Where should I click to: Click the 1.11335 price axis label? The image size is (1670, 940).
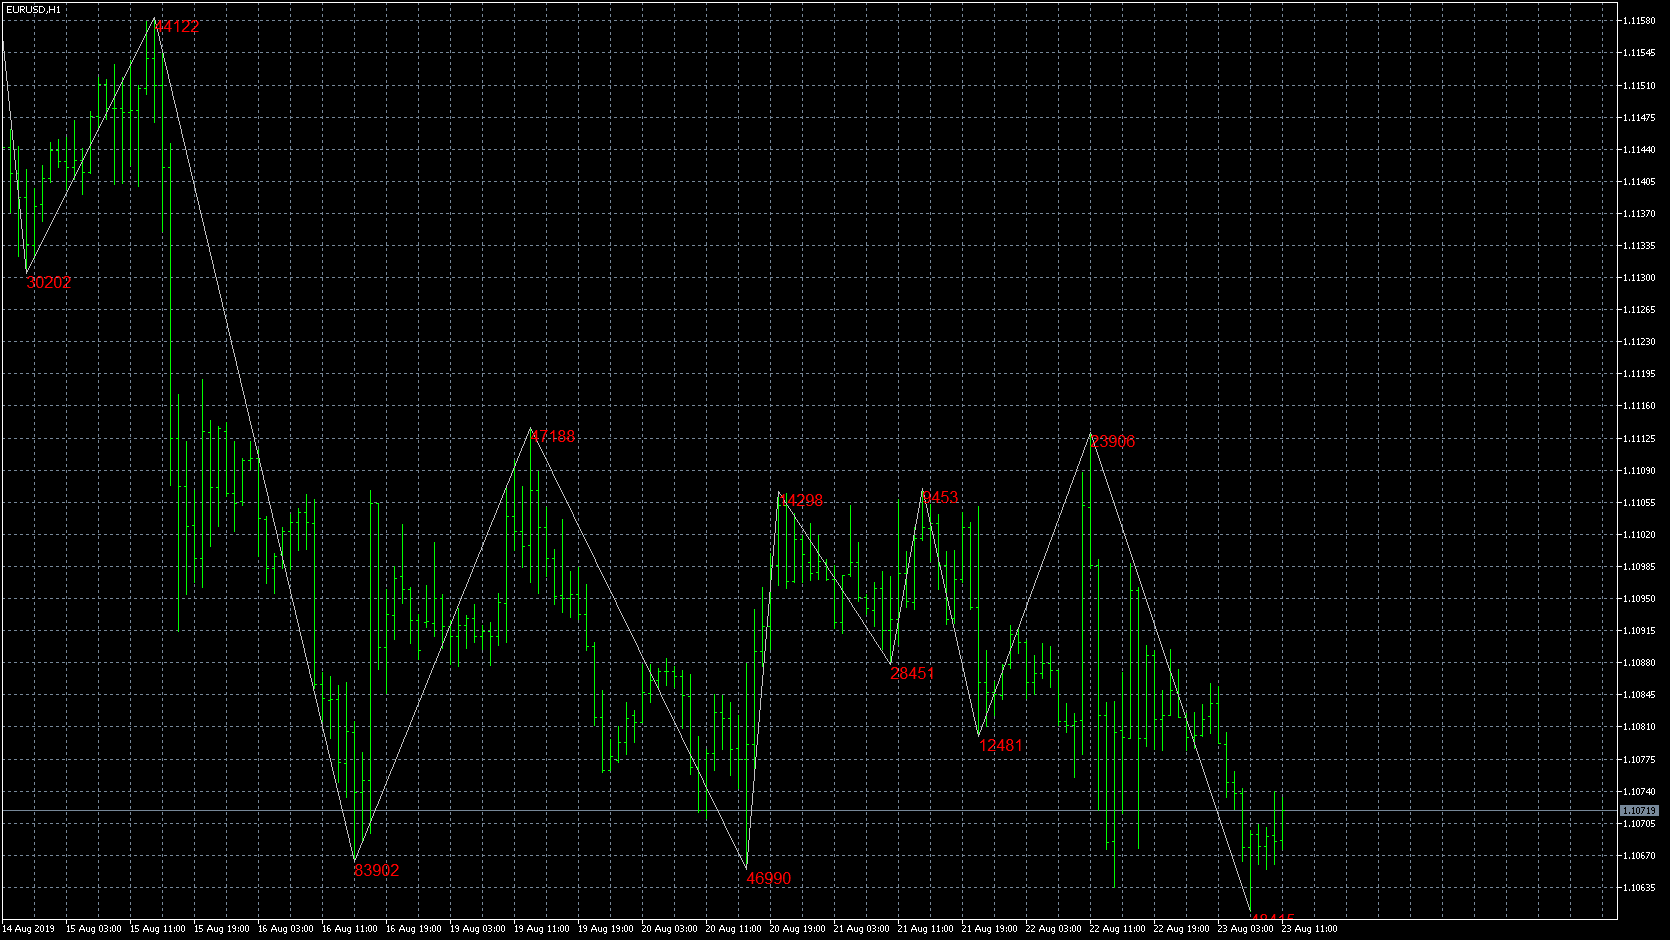pos(1639,246)
